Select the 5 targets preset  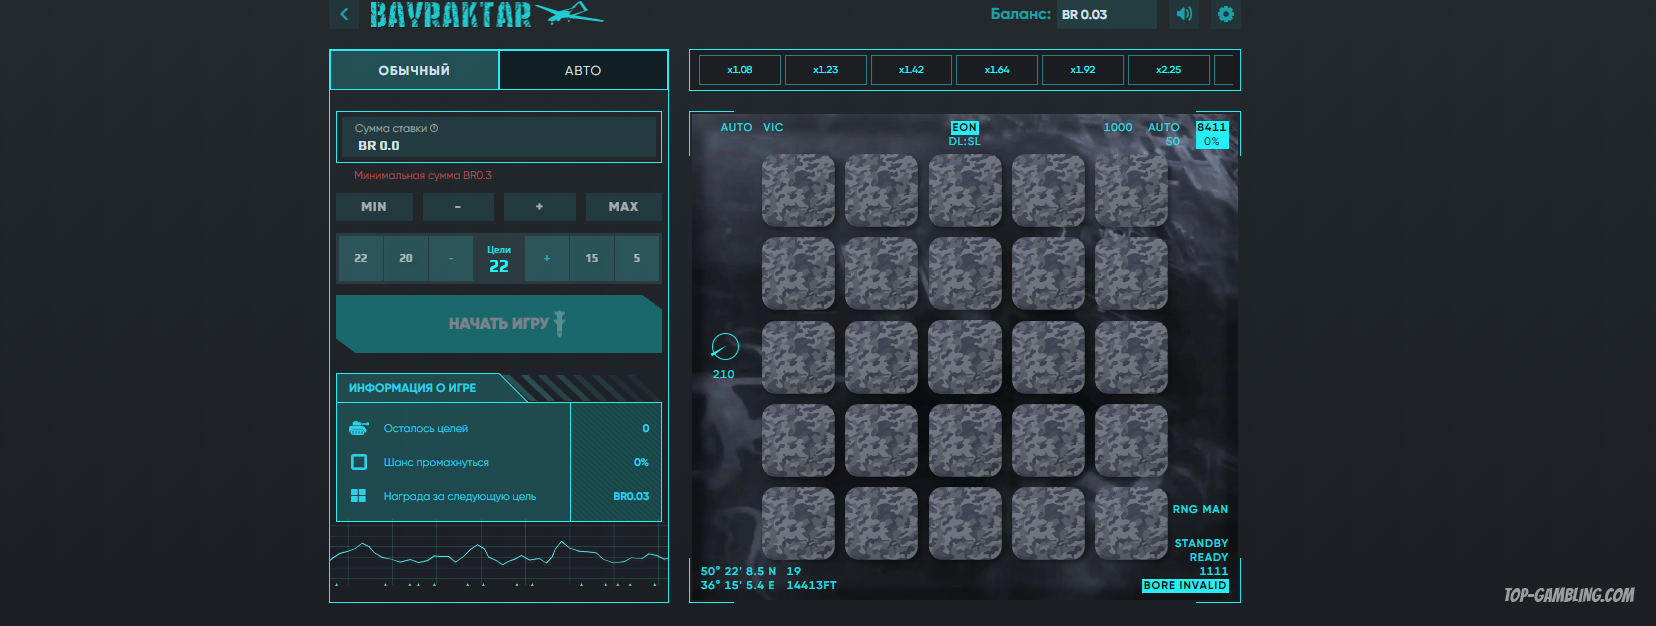637,258
